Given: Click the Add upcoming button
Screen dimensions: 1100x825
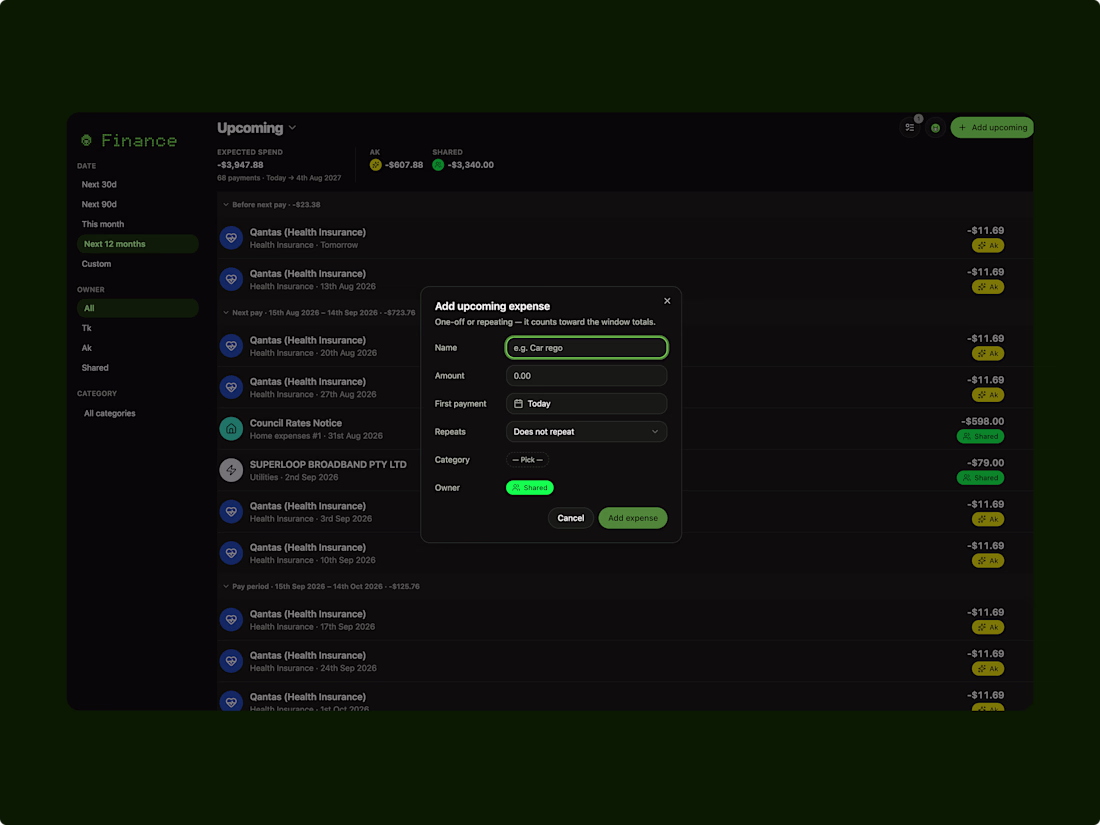Looking at the screenshot, I should pyautogui.click(x=992, y=128).
